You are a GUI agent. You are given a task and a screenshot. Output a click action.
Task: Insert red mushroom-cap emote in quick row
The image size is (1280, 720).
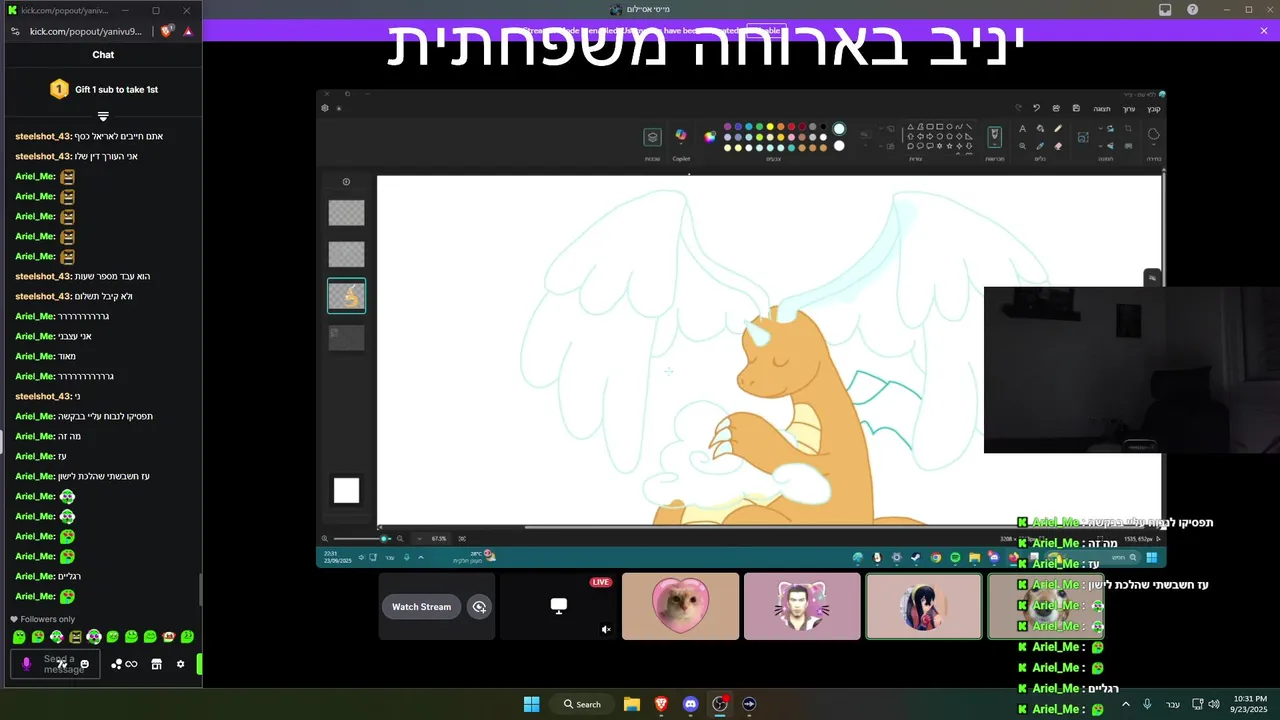pyautogui.click(x=168, y=637)
